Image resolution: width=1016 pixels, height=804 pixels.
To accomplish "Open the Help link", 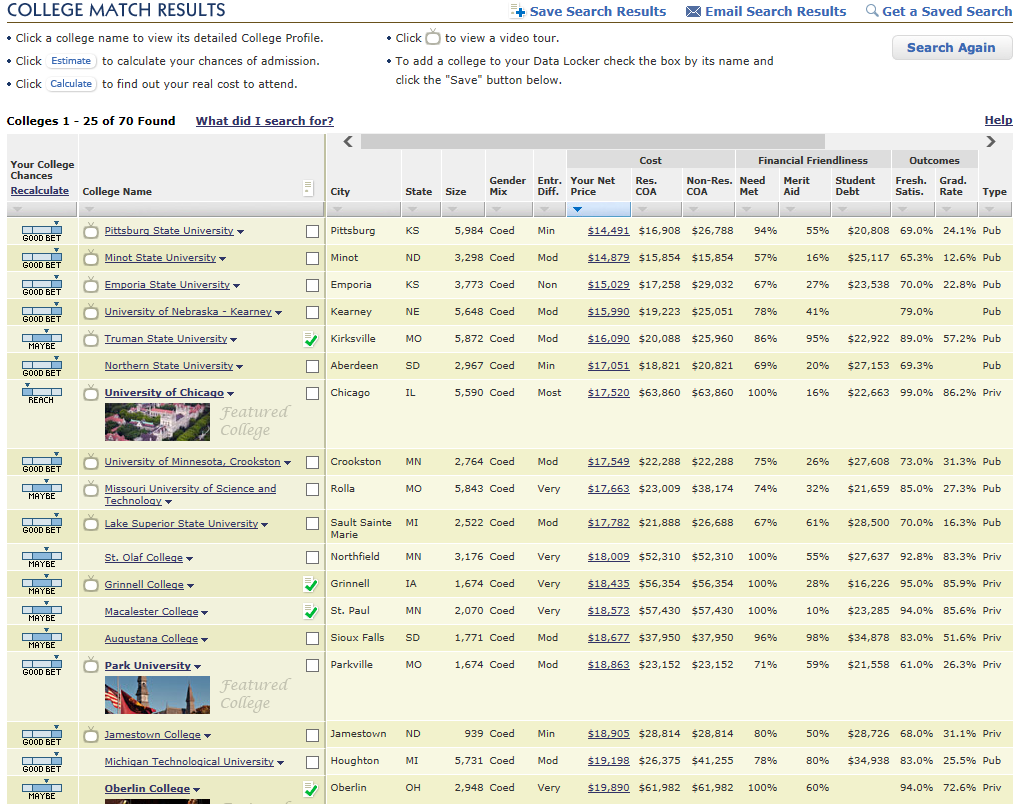I will click(x=998, y=121).
